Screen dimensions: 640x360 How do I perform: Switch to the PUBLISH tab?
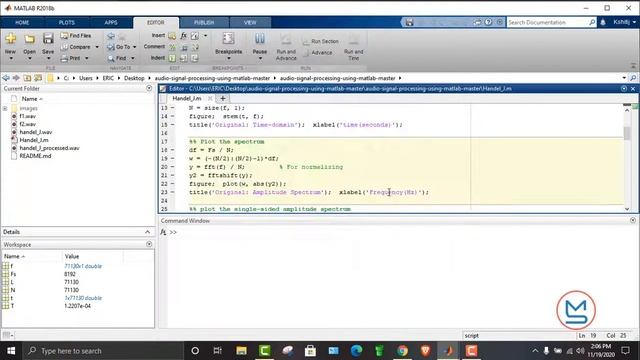204,22
